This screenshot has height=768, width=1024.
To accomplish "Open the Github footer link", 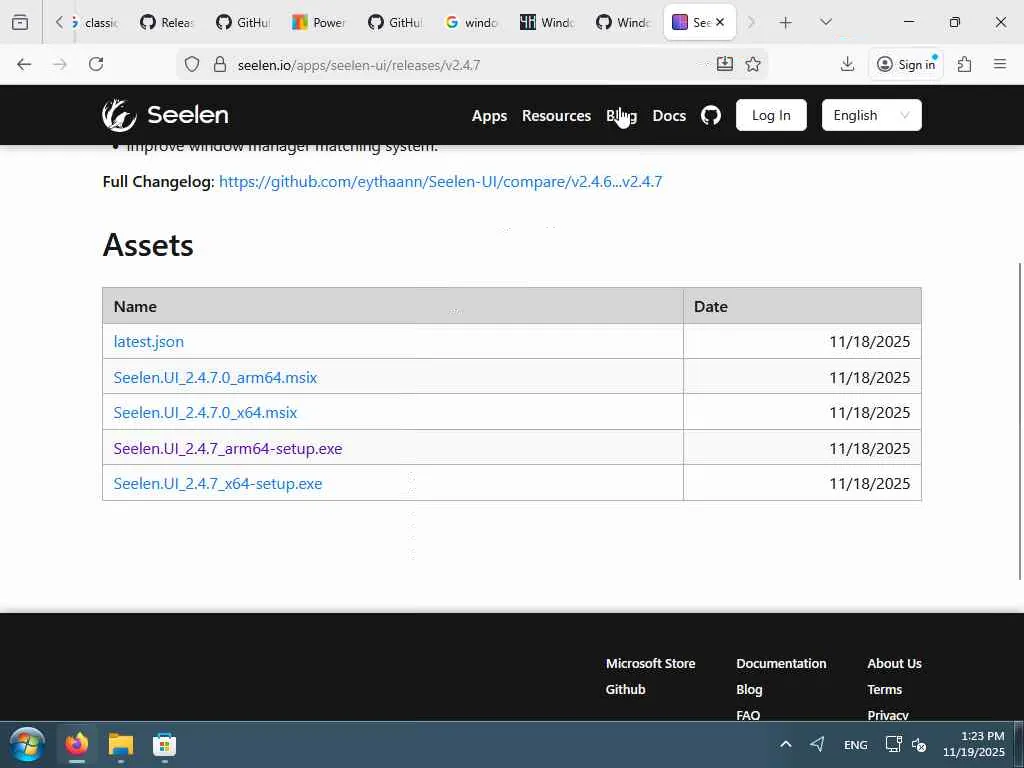I will [x=625, y=690].
